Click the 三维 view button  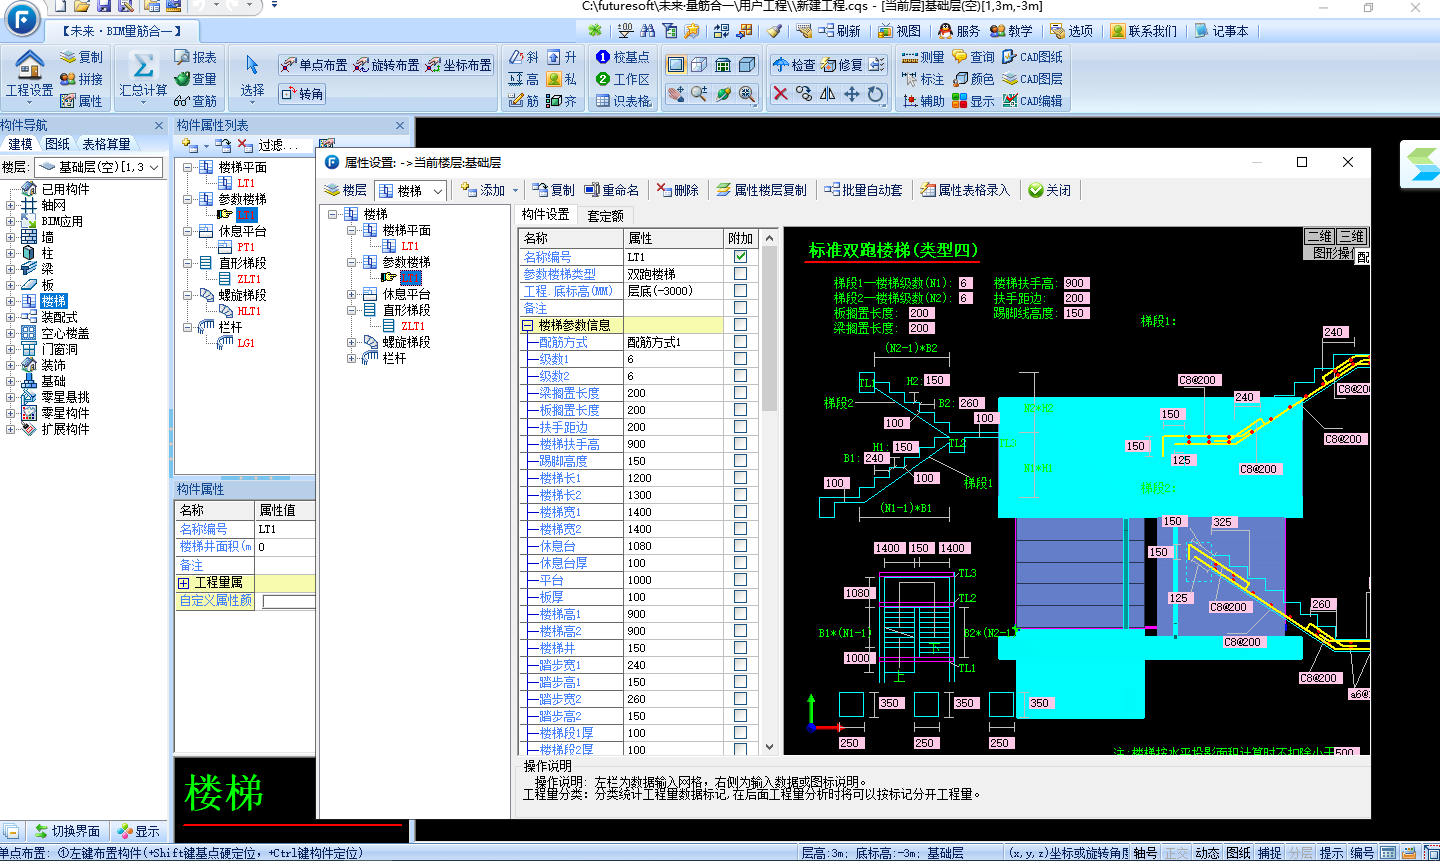point(1352,236)
